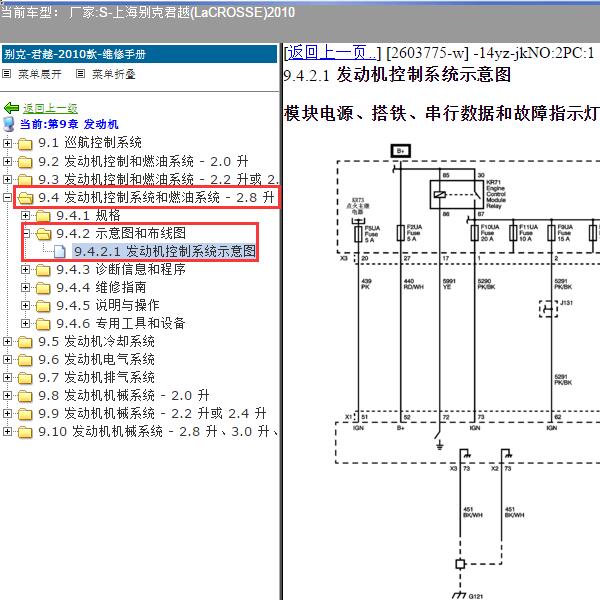This screenshot has width=600, height=600.
Task: Click folder icon for 9.8 发动机机械系统
Action: [25, 396]
